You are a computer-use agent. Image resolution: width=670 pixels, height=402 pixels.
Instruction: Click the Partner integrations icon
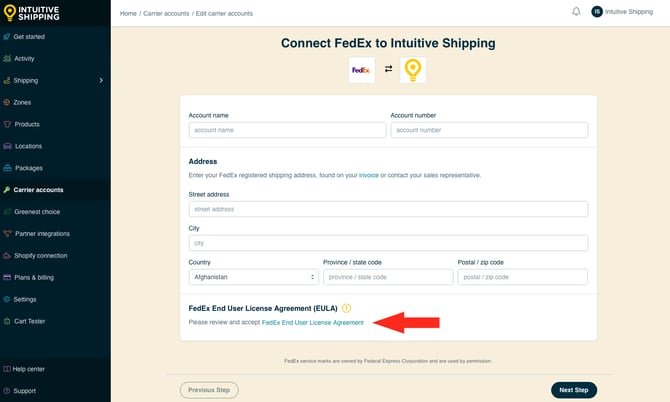coord(7,234)
